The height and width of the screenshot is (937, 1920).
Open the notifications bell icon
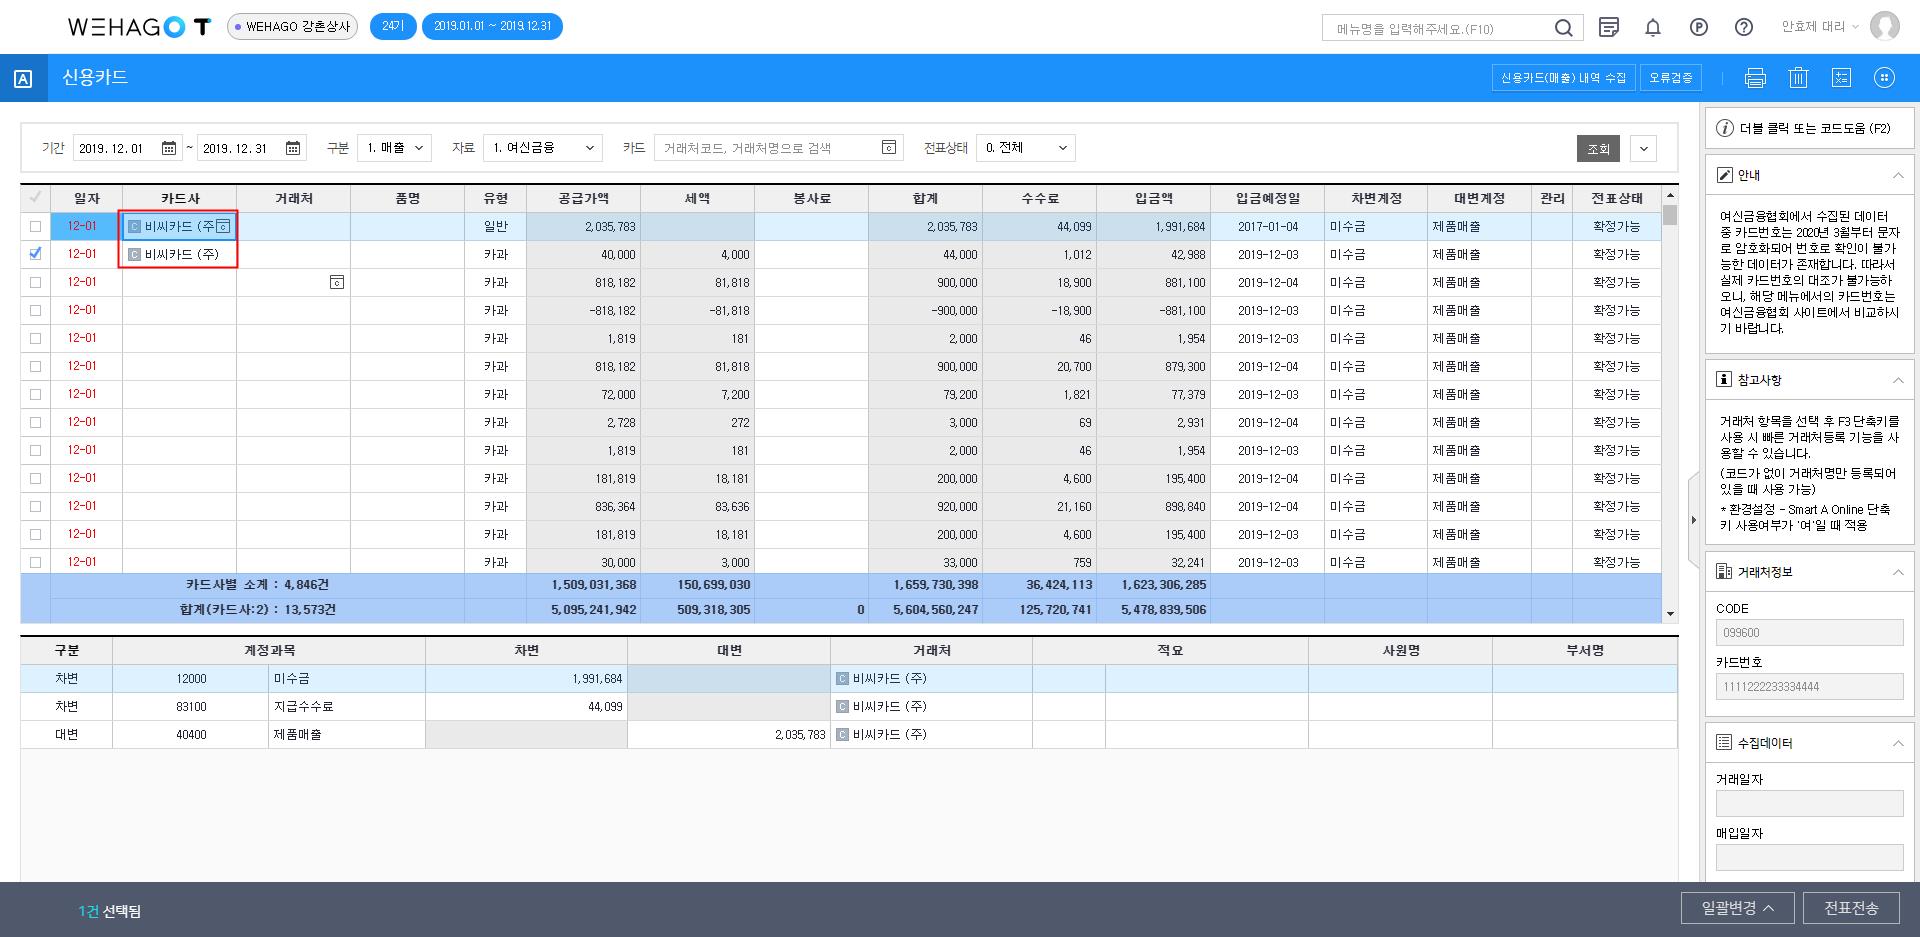pos(1653,28)
